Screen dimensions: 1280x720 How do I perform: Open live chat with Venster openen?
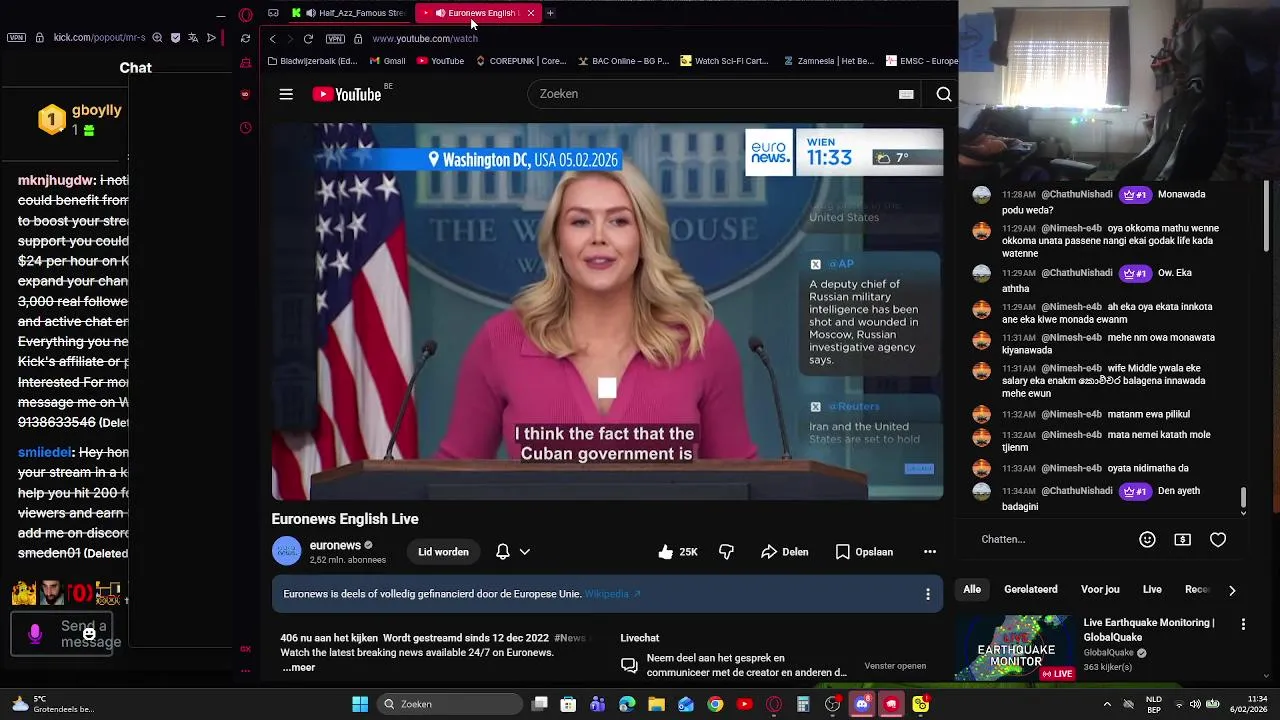[895, 666]
